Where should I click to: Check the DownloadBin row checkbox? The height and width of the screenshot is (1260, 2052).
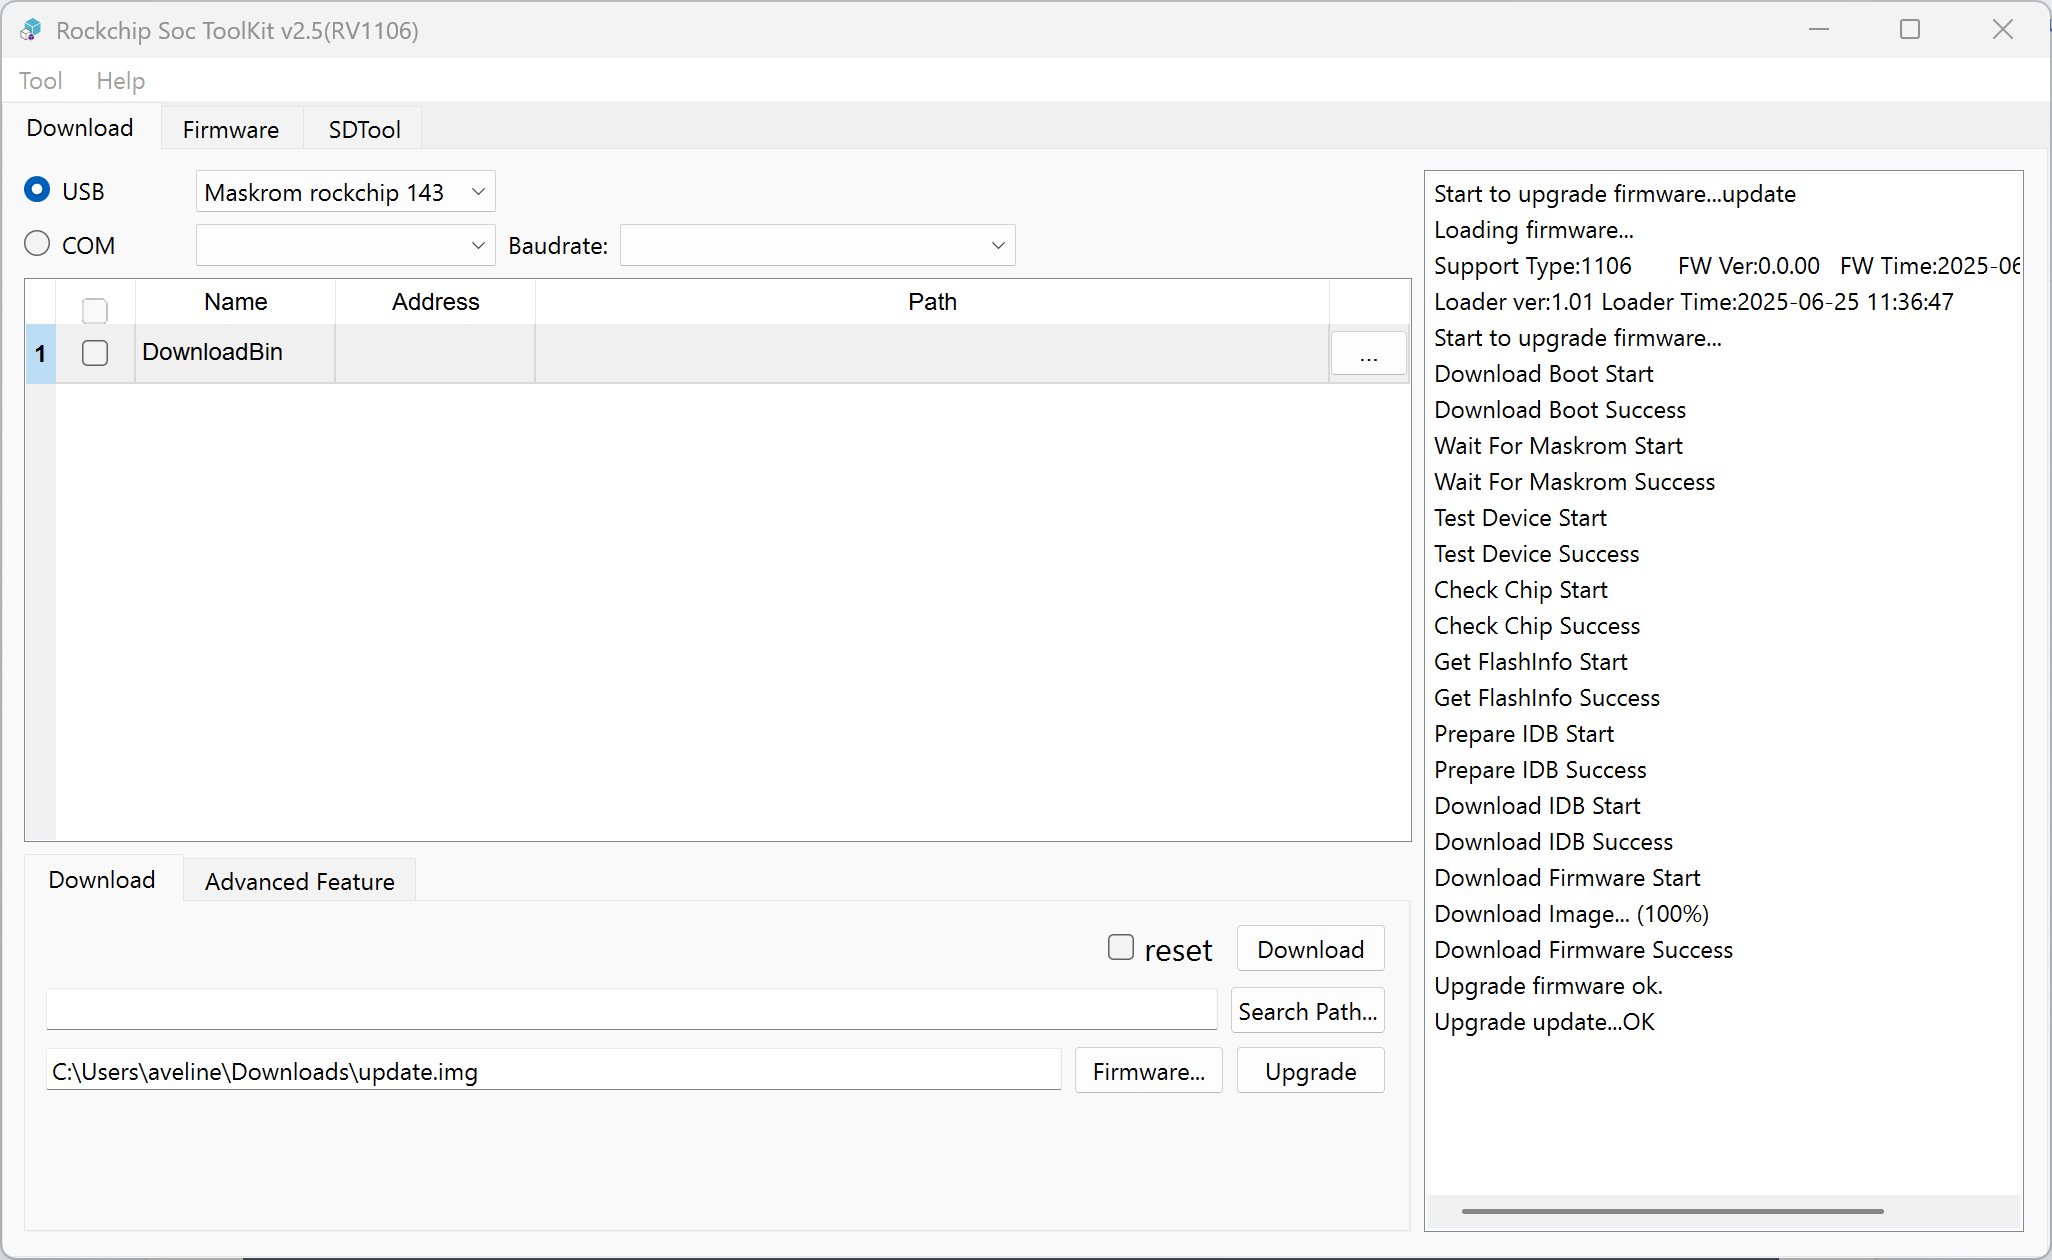point(95,353)
